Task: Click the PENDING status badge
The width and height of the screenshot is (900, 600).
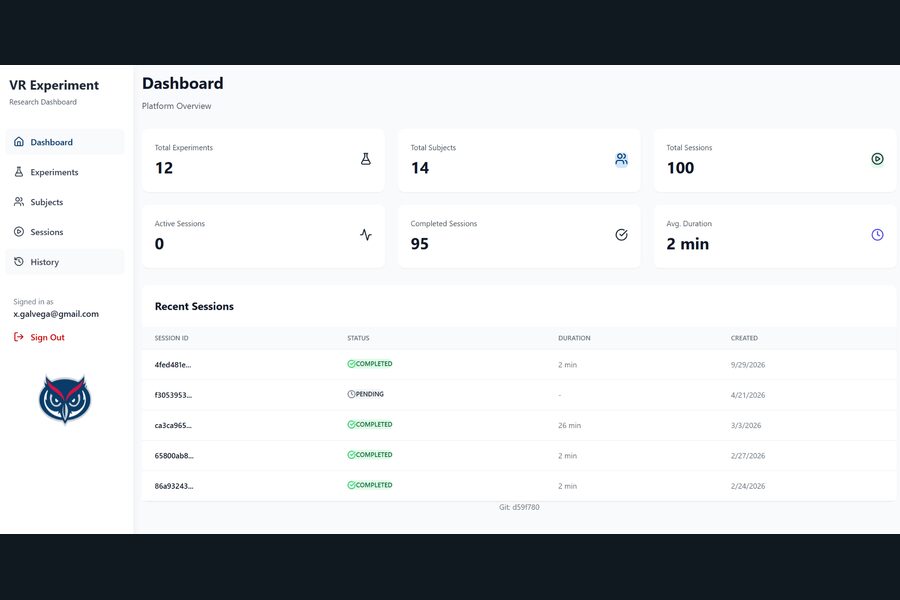Action: (x=366, y=394)
